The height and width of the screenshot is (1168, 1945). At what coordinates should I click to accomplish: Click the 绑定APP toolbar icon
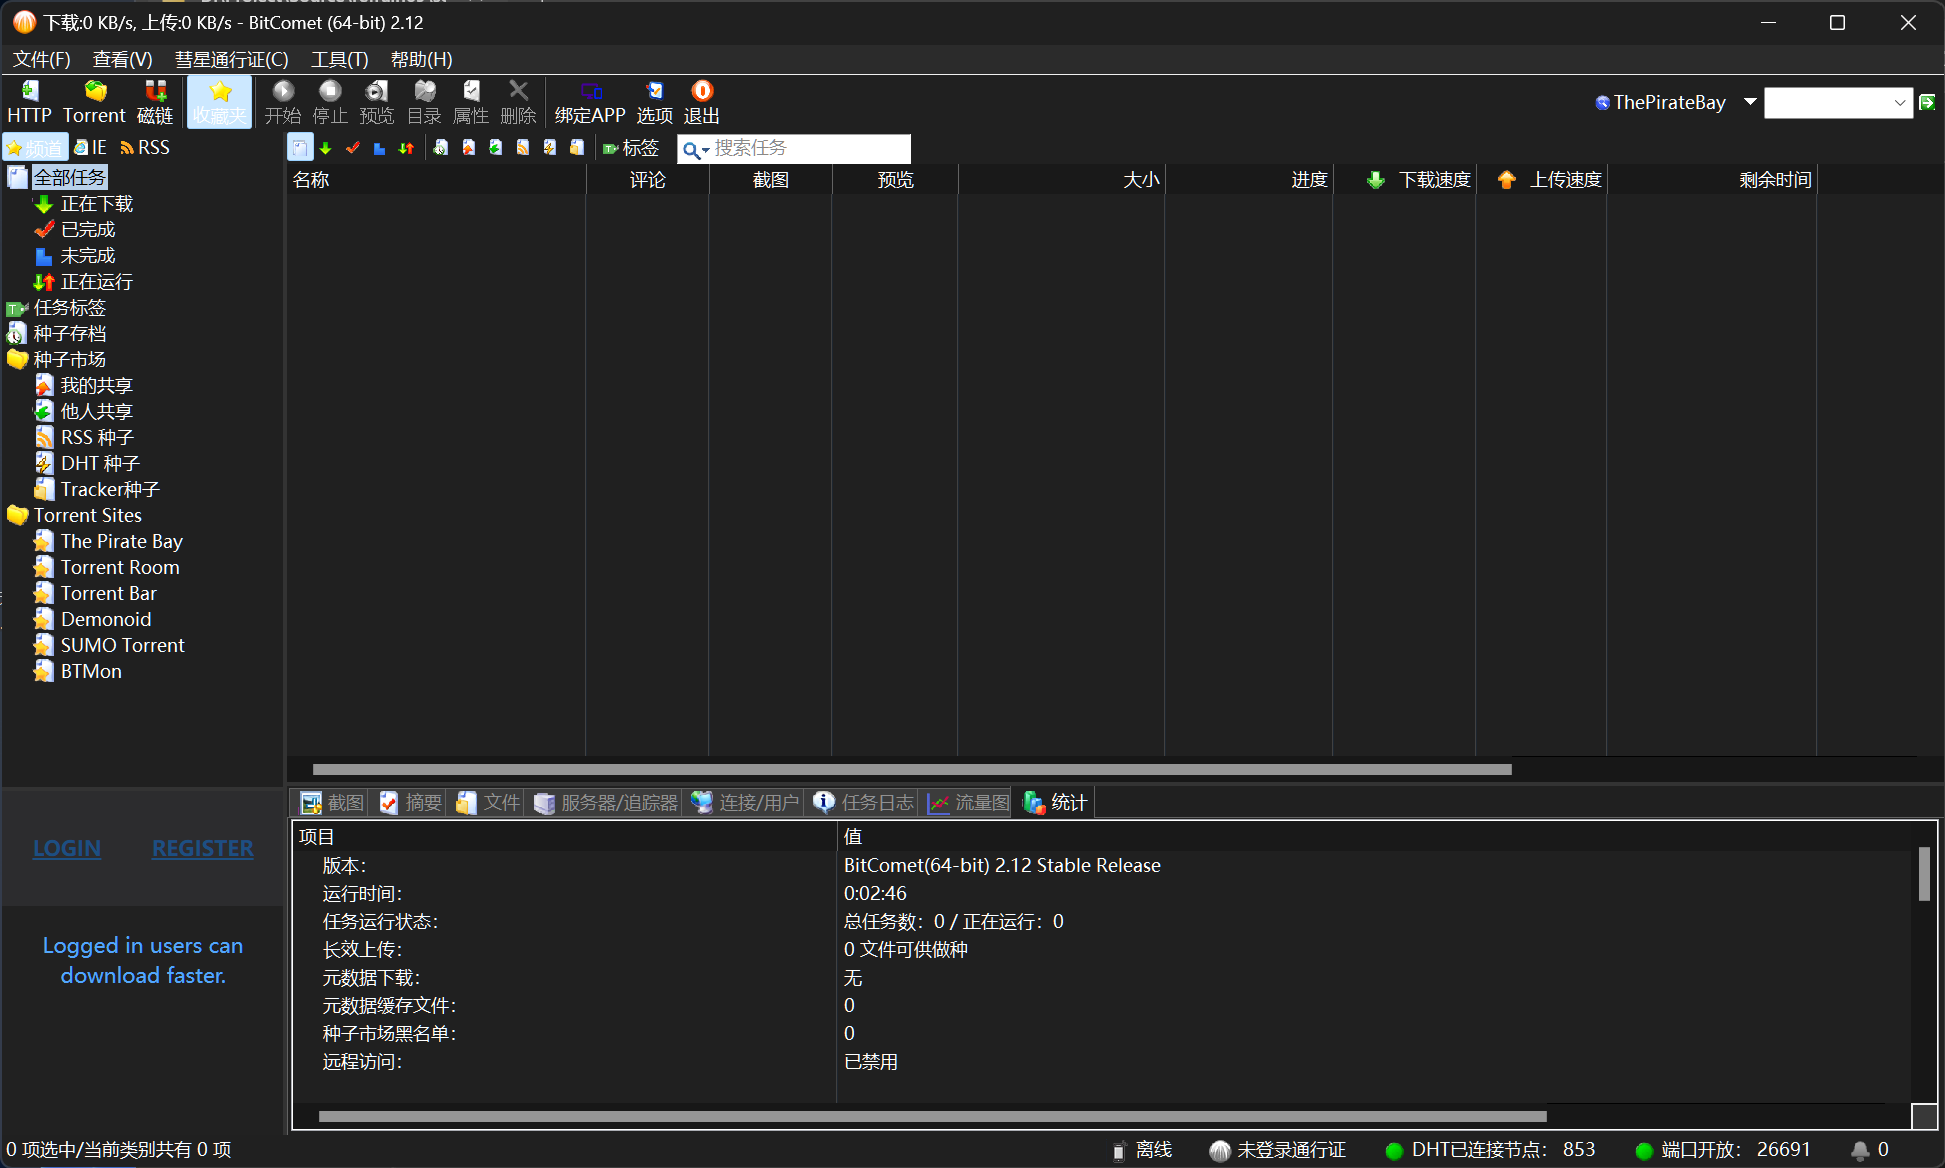[x=590, y=102]
